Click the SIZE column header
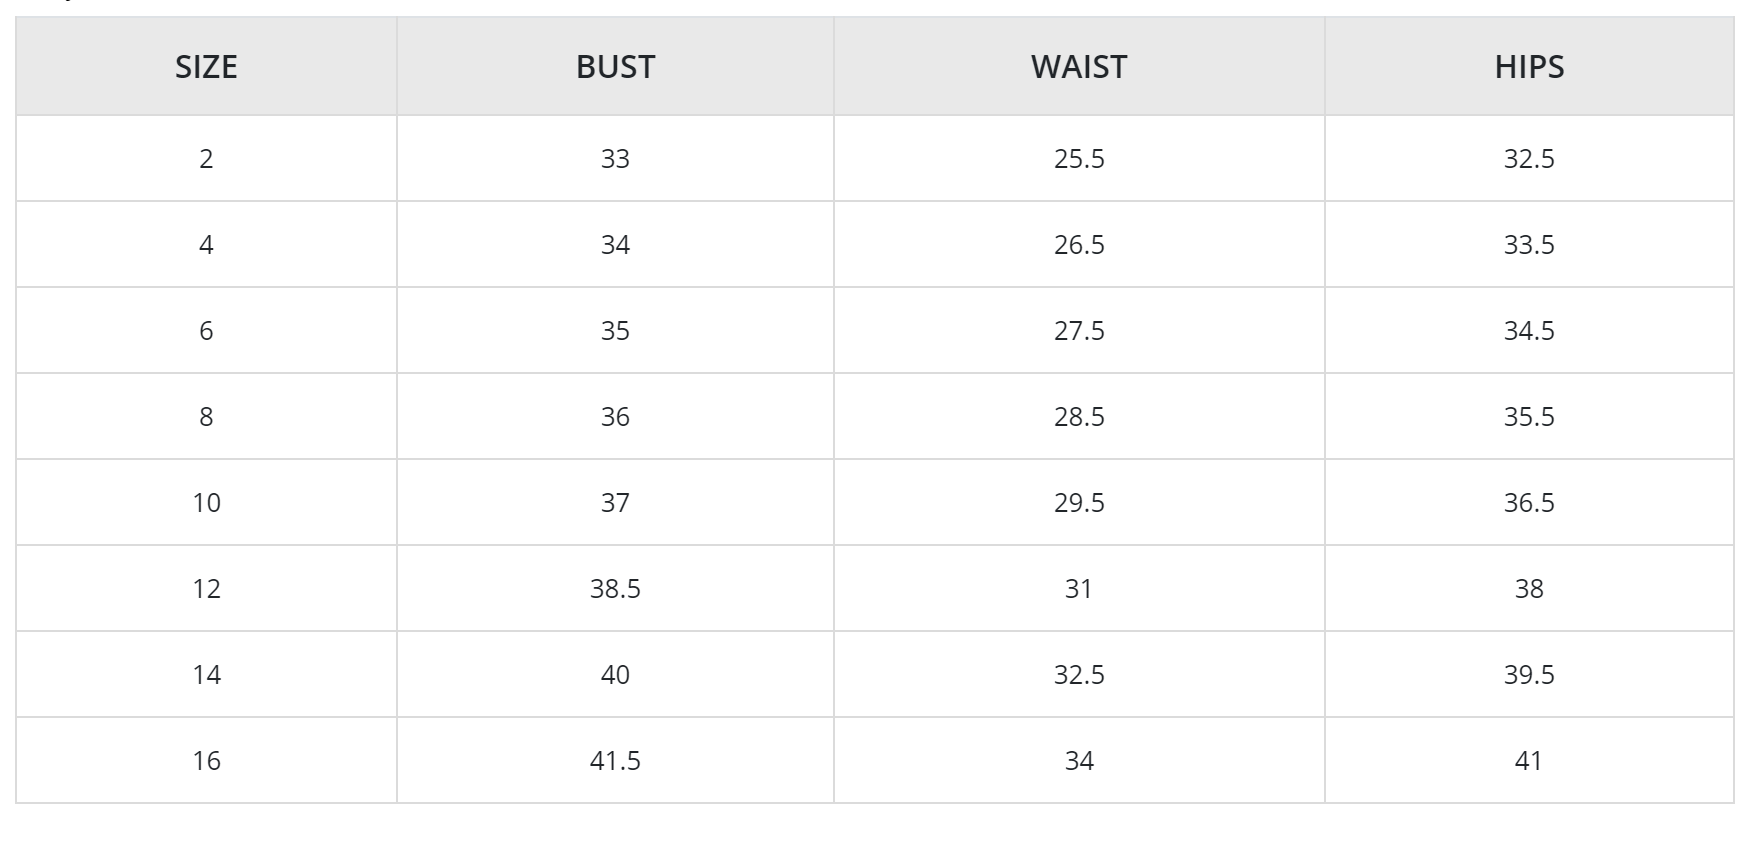 206,67
